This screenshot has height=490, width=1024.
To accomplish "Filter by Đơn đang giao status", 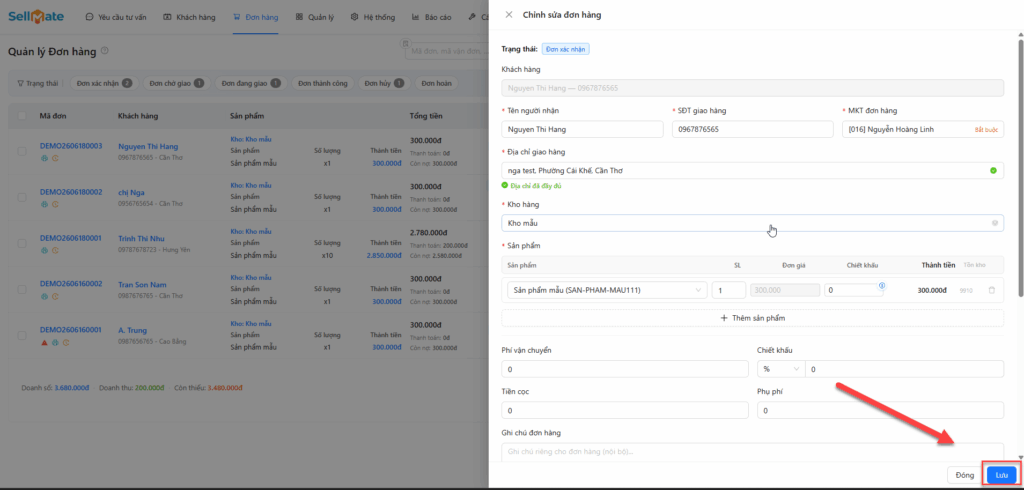I will pos(251,84).
